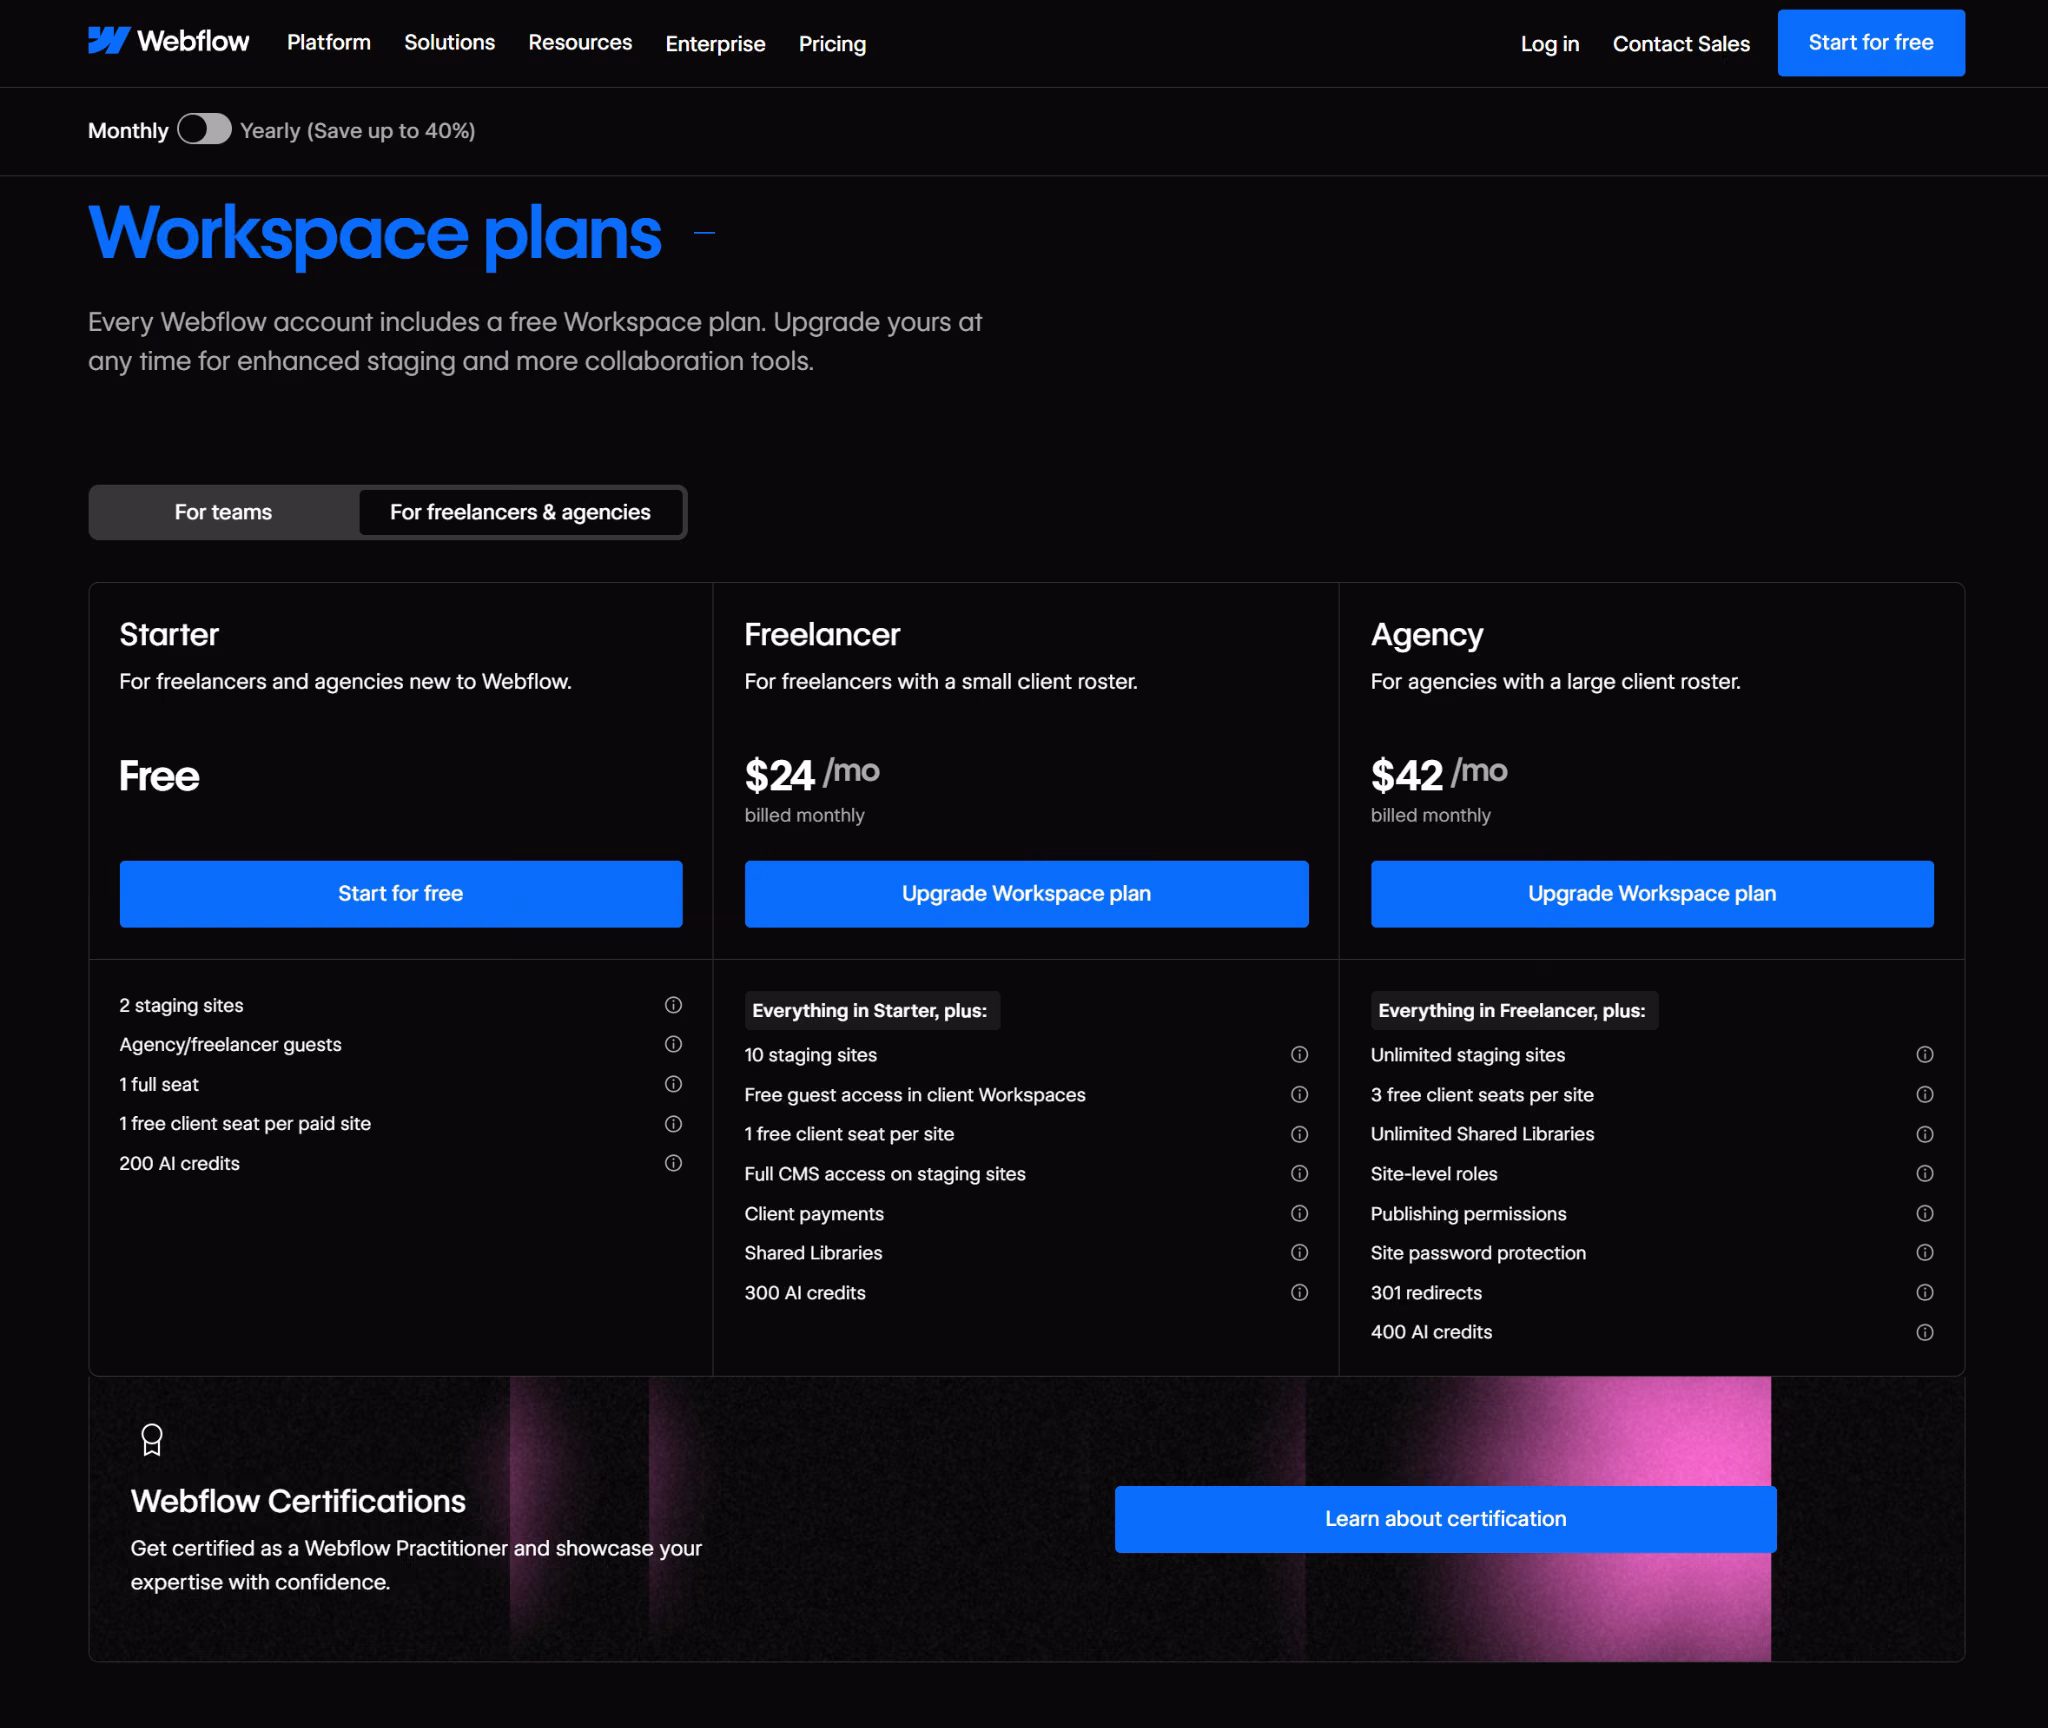Click the Contact Sales link
The image size is (2048, 1728).
click(x=1681, y=43)
